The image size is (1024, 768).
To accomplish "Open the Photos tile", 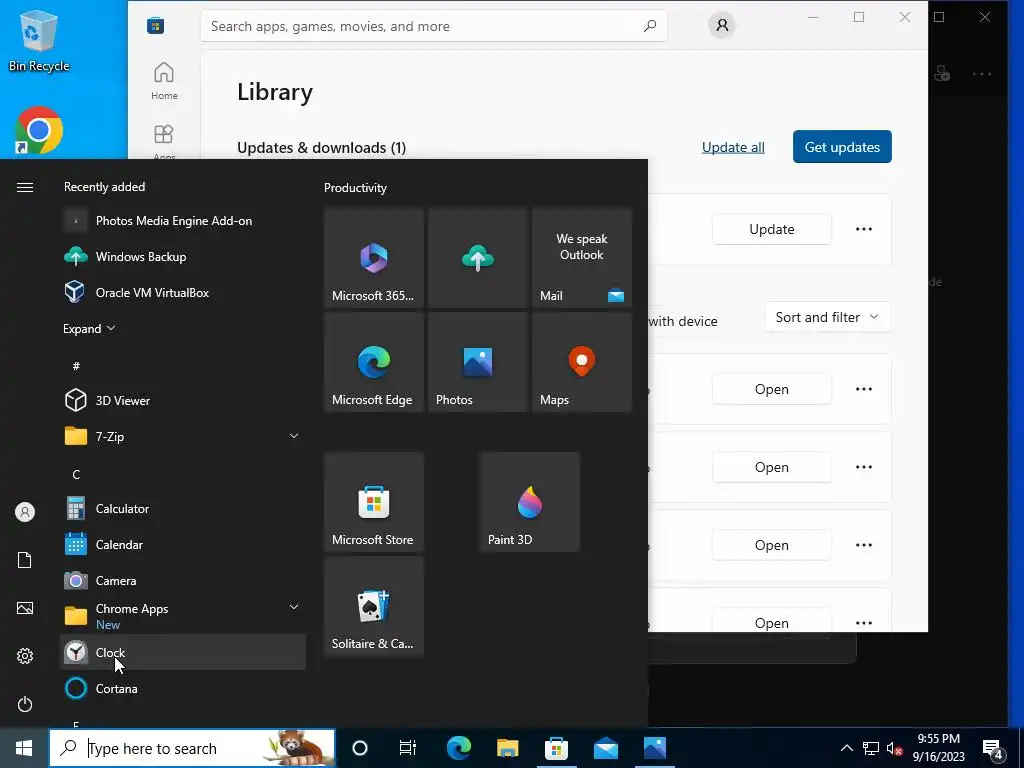I will tap(477, 362).
